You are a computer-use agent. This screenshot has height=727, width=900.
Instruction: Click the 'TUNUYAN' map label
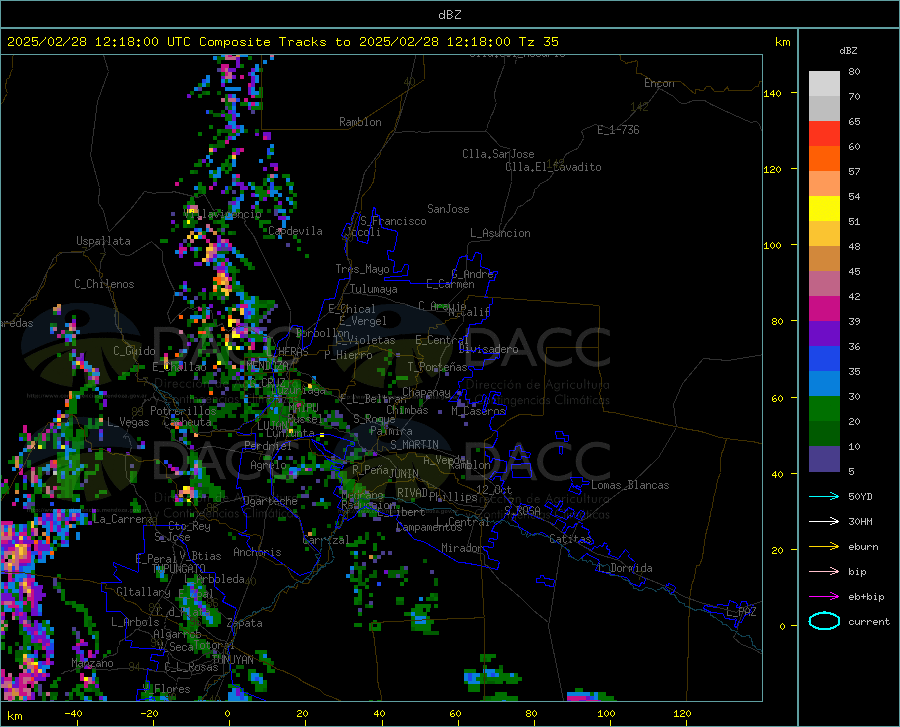click(232, 660)
